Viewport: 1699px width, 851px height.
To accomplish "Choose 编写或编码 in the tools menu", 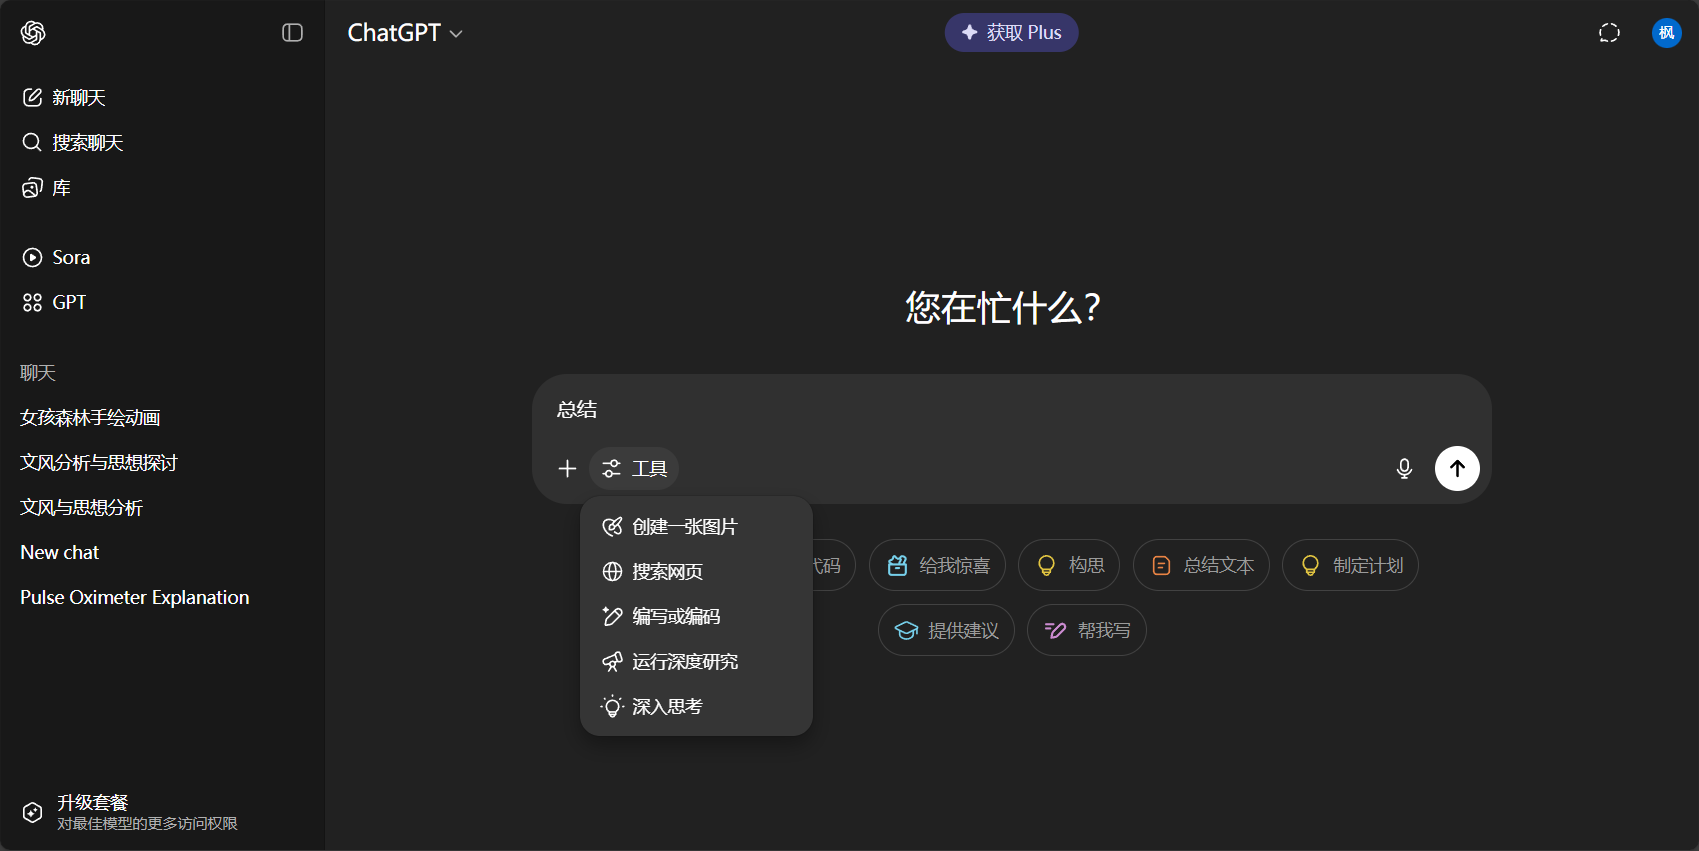I will (x=696, y=616).
